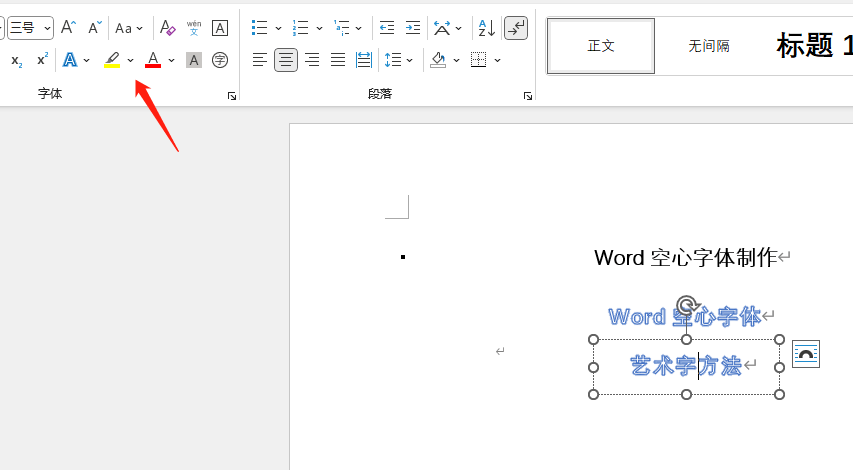This screenshot has height=470, width=853.
Task: Click top-left sizing handle of text box
Action: [x=594, y=339]
